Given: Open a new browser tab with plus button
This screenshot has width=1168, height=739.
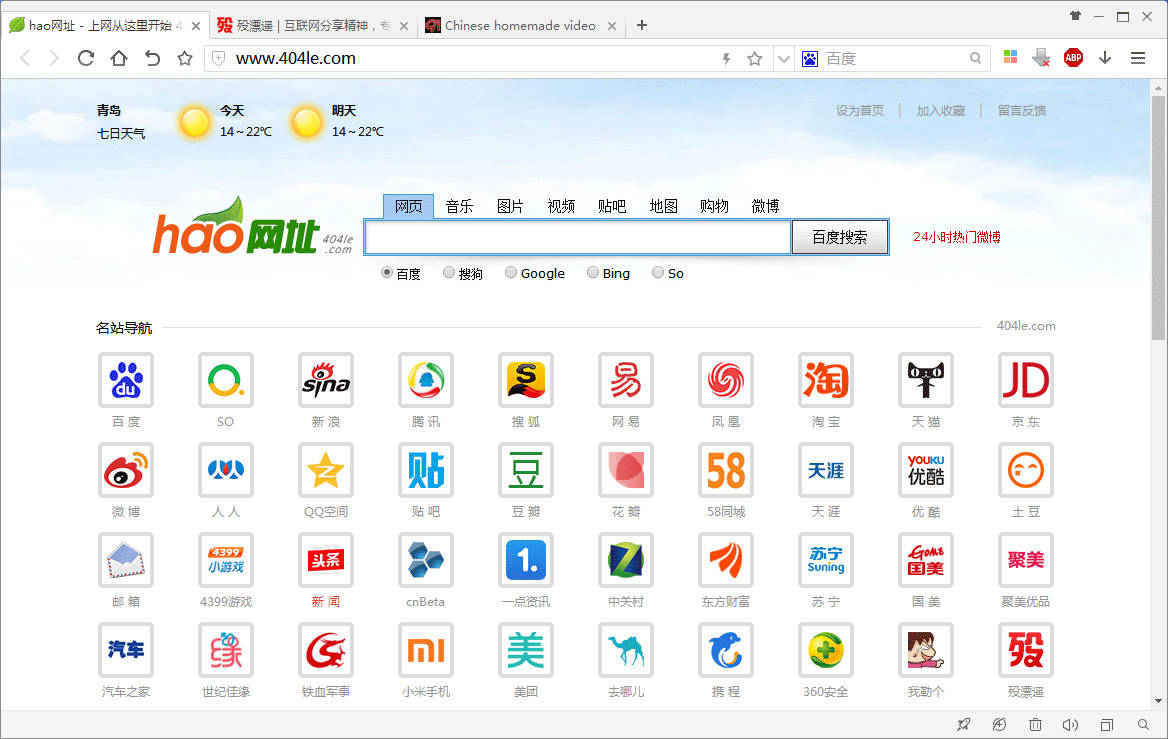Looking at the screenshot, I should pos(641,25).
